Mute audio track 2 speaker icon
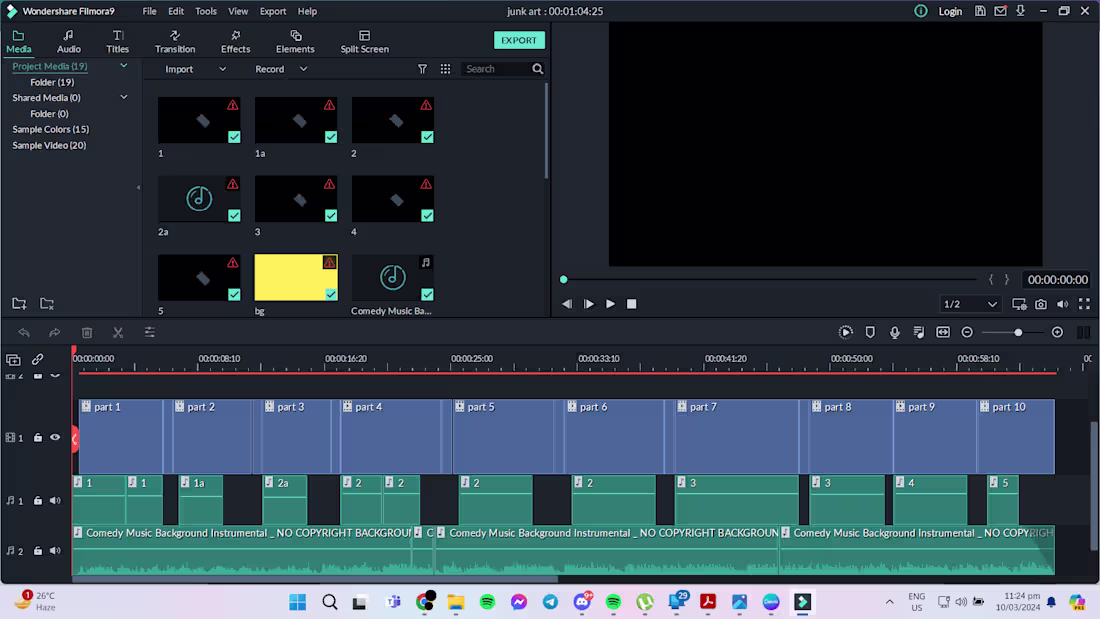1100x619 pixels. click(x=55, y=551)
